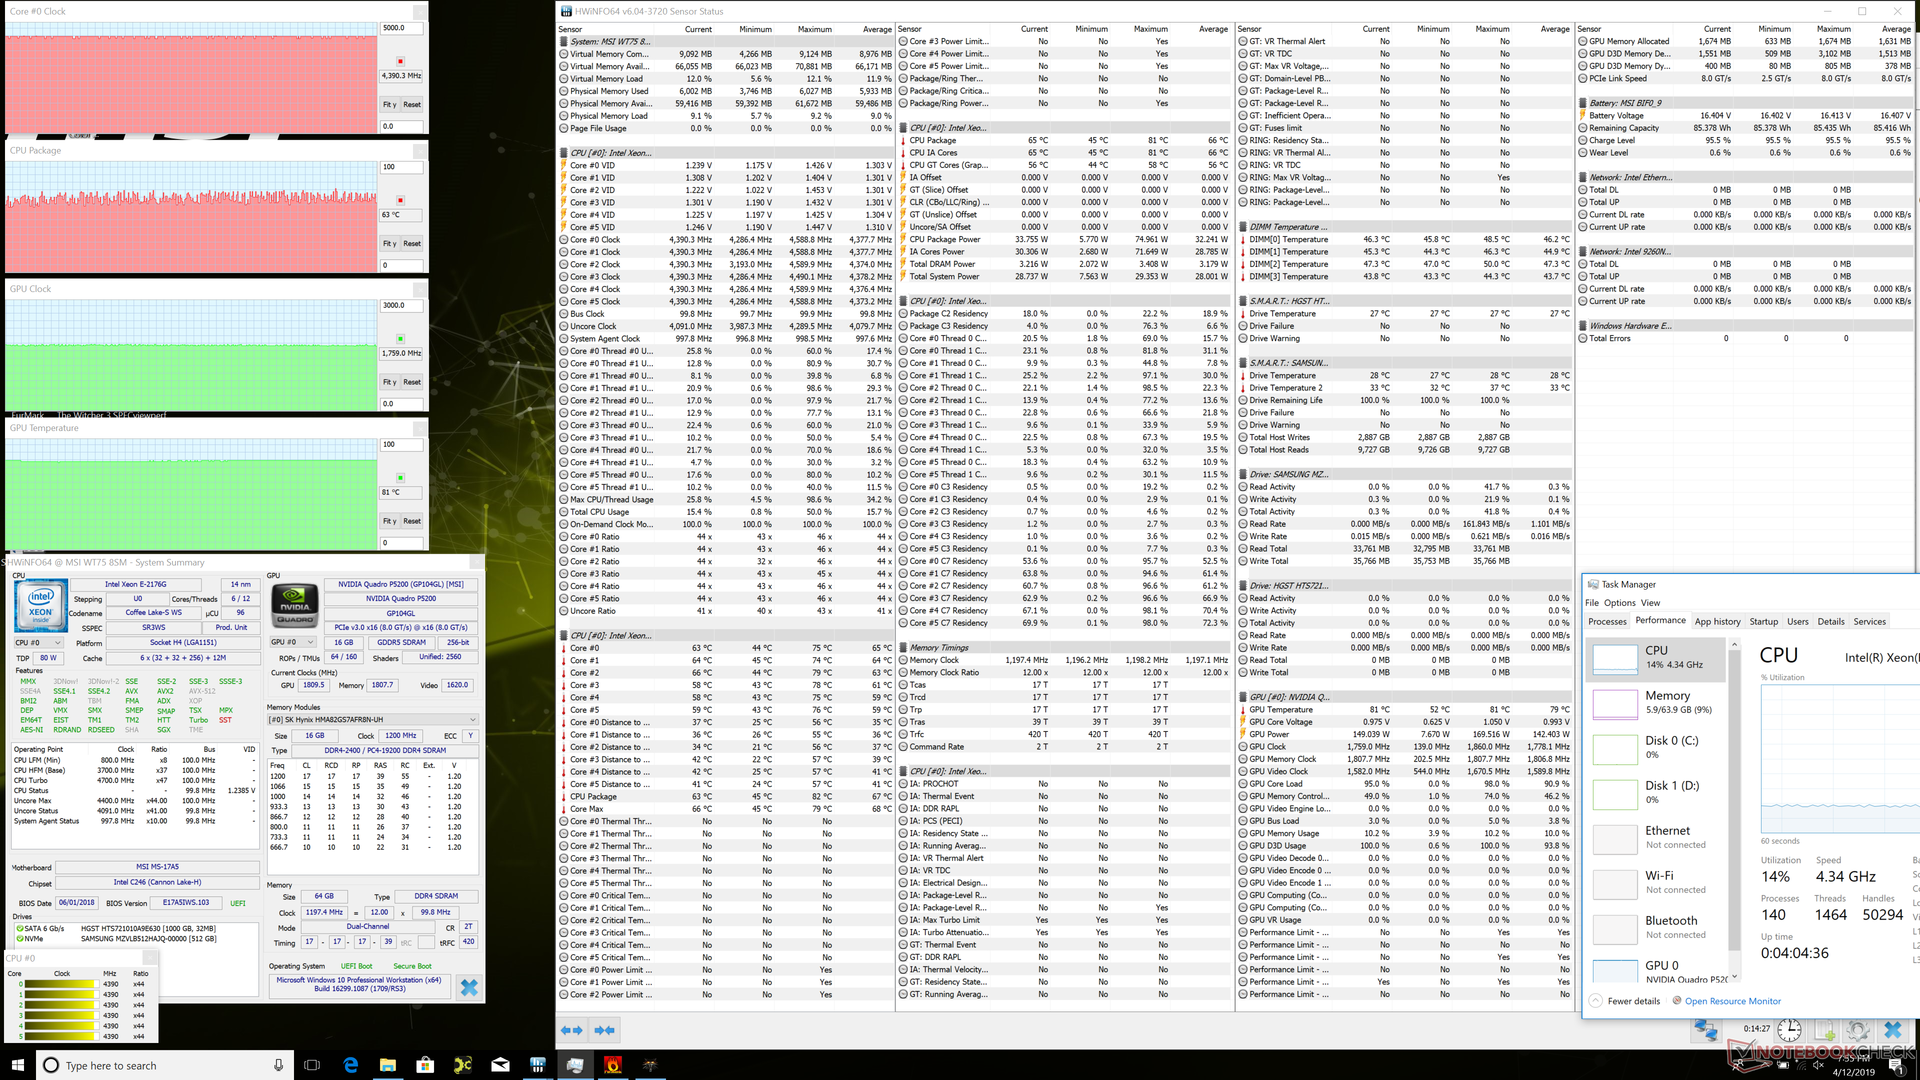The height and width of the screenshot is (1080, 1920).
Task: Open Microsoft Edge from the taskbar
Action: (x=351, y=1065)
